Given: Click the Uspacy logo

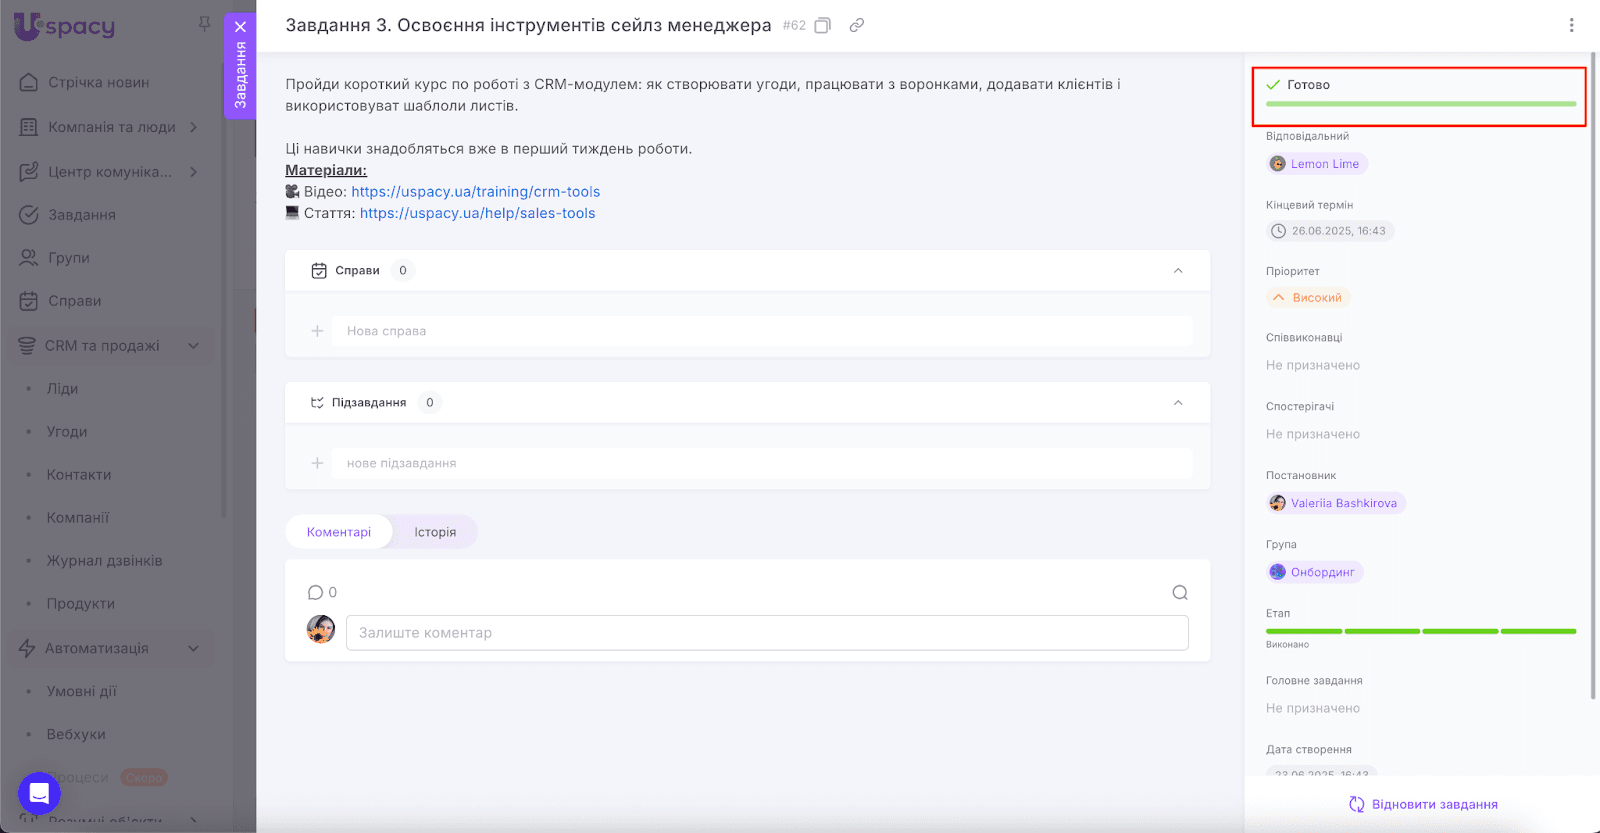Looking at the screenshot, I should tap(65, 27).
